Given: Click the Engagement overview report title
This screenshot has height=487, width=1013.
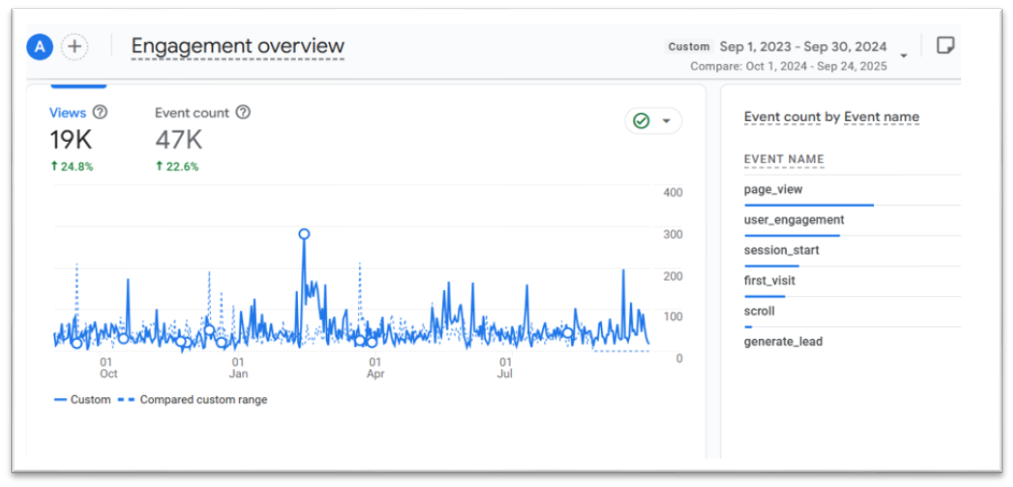Looking at the screenshot, I should click(238, 46).
